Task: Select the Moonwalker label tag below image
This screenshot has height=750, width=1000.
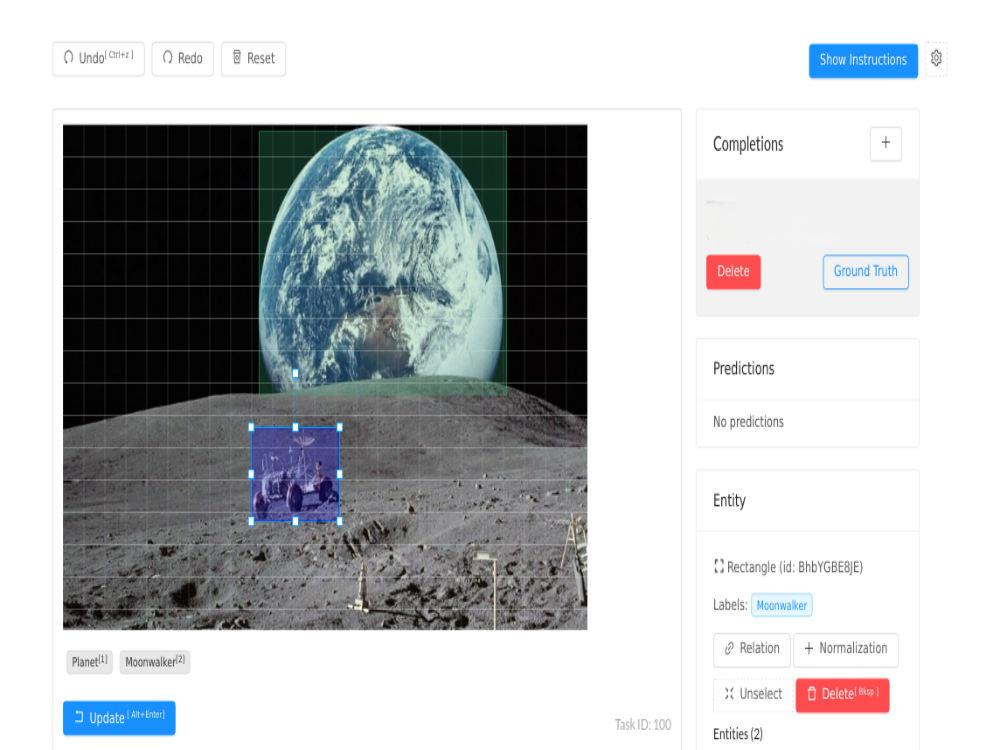Action: [x=154, y=661]
